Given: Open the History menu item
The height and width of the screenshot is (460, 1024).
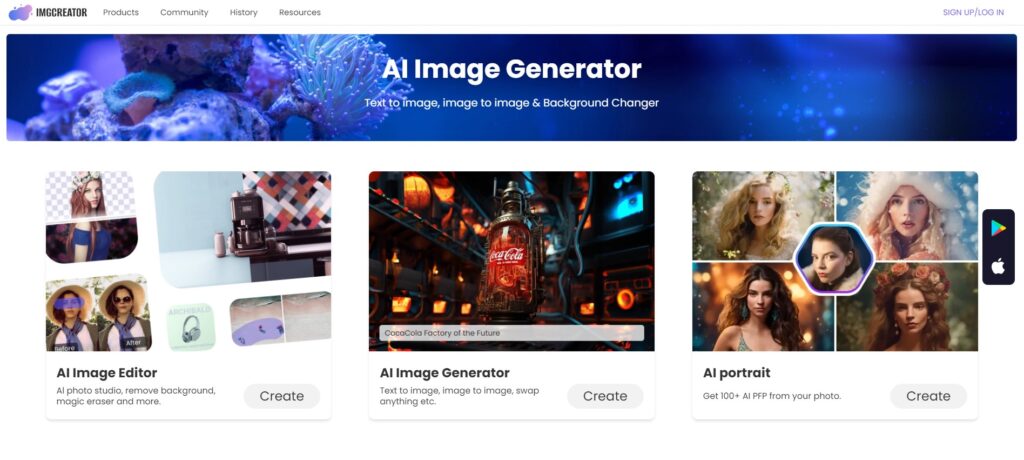Looking at the screenshot, I should (x=244, y=12).
